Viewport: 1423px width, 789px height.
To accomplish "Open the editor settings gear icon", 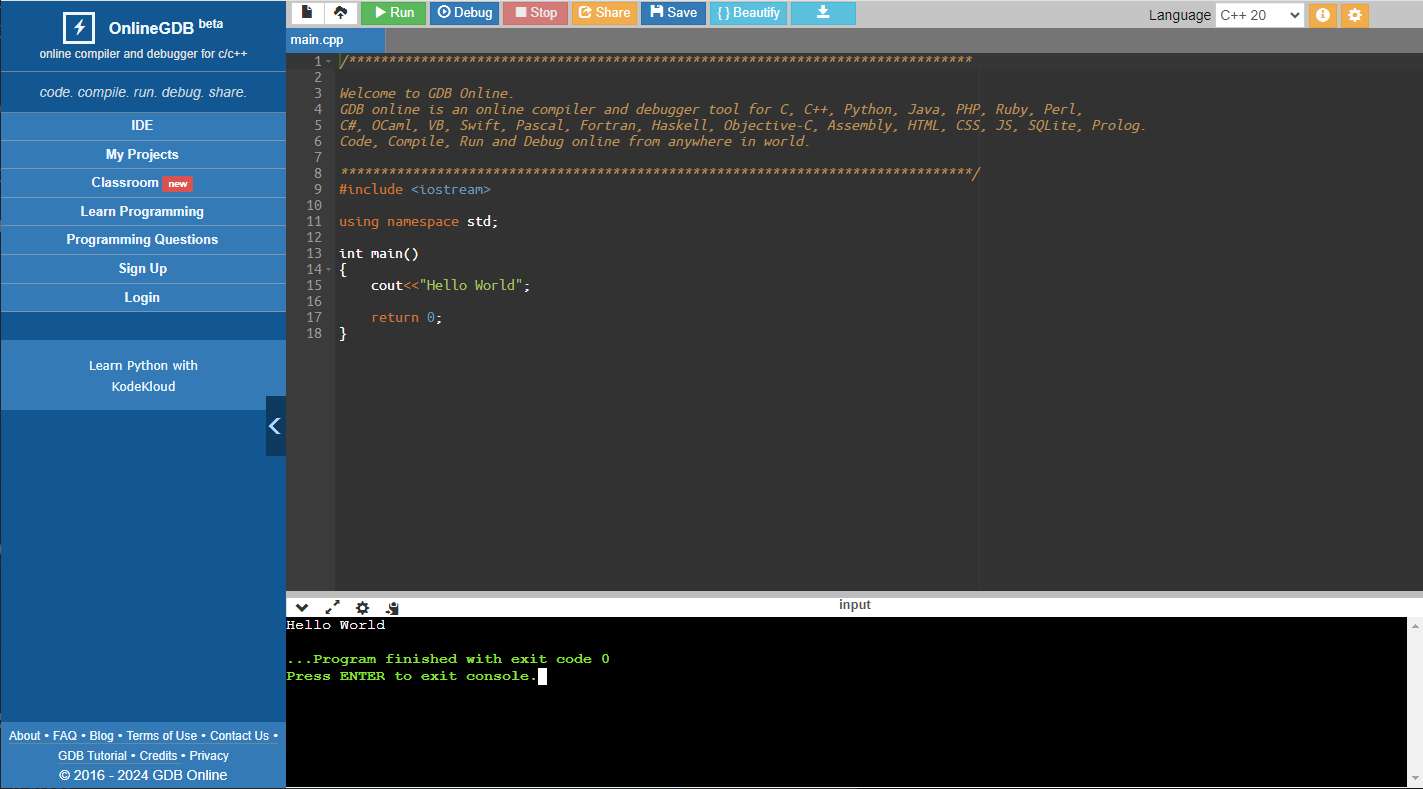I will [x=1355, y=15].
